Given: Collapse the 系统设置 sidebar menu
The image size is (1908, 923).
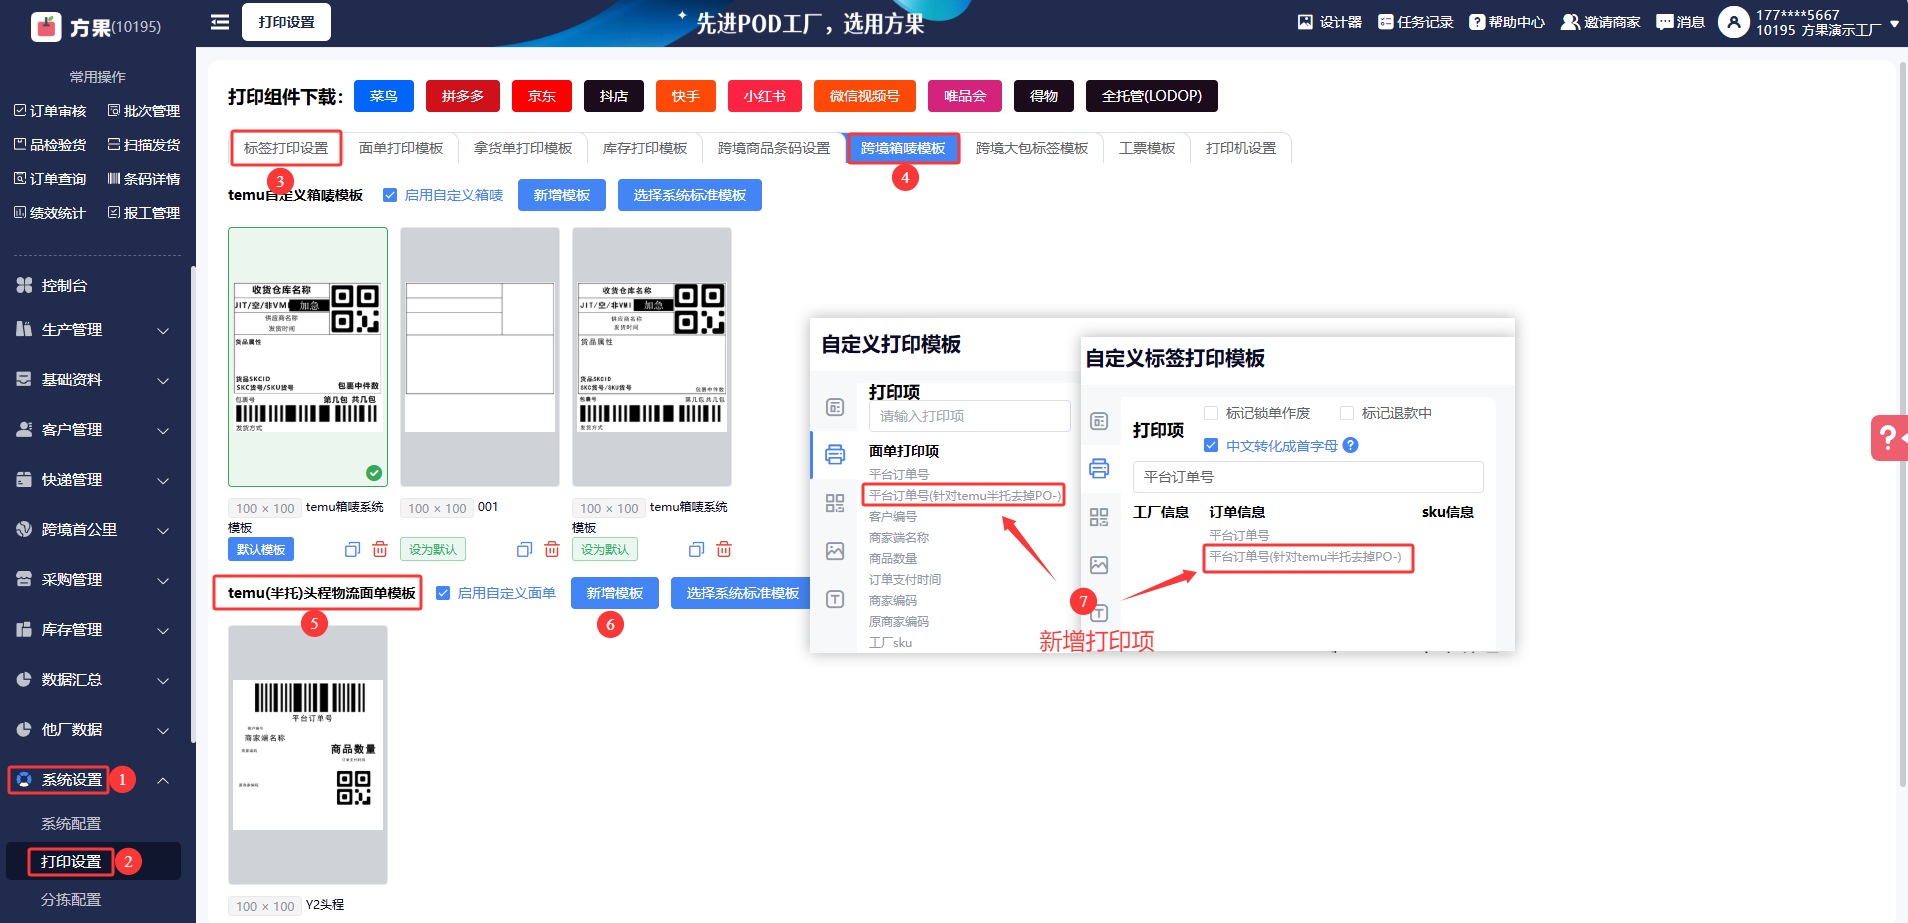Looking at the screenshot, I should (163, 780).
